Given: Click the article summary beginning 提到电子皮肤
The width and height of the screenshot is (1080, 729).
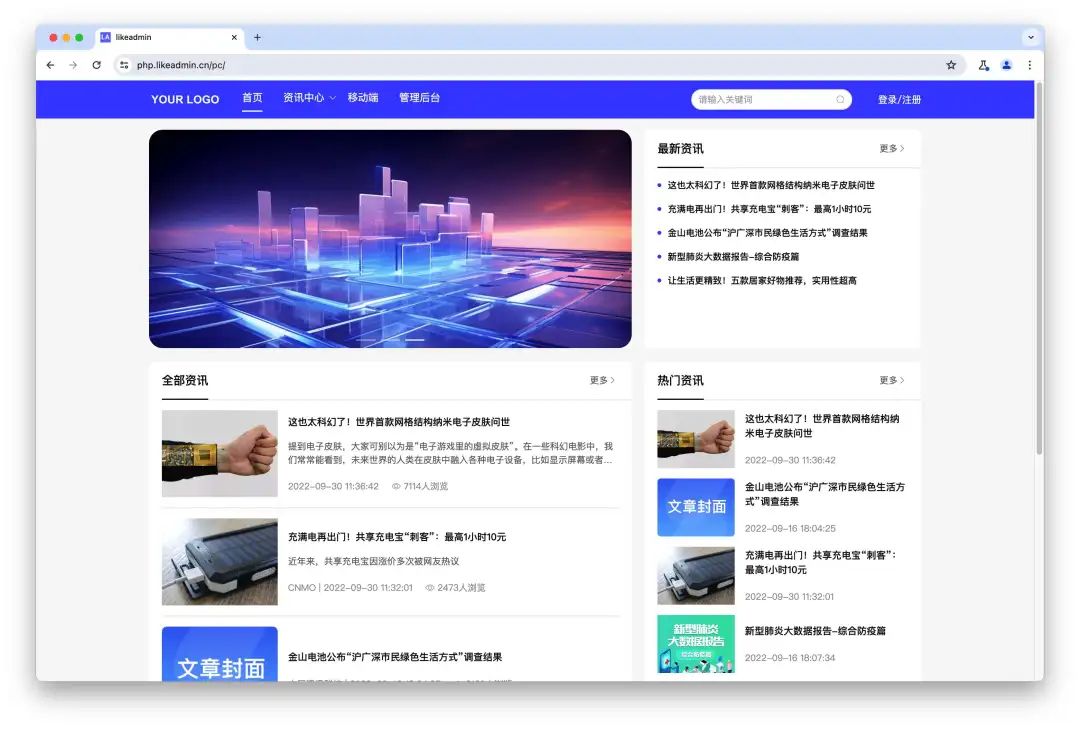Looking at the screenshot, I should pyautogui.click(x=450, y=453).
